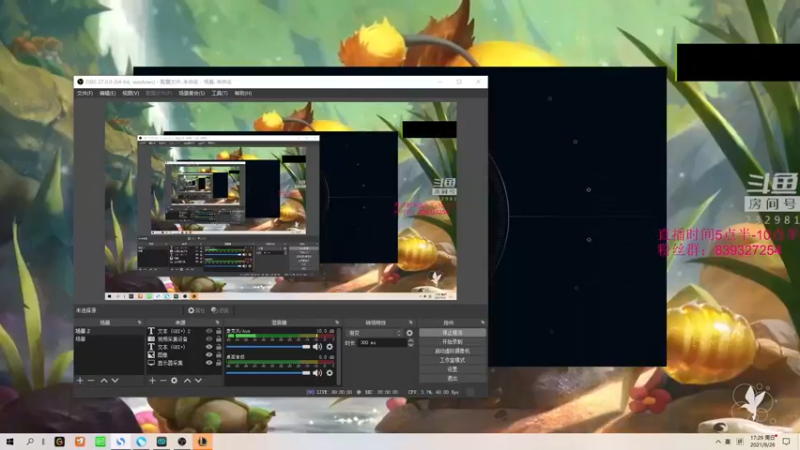The height and width of the screenshot is (450, 800).
Task: Adjust the 麦克风/Aux volume slider
Action: (x=268, y=347)
